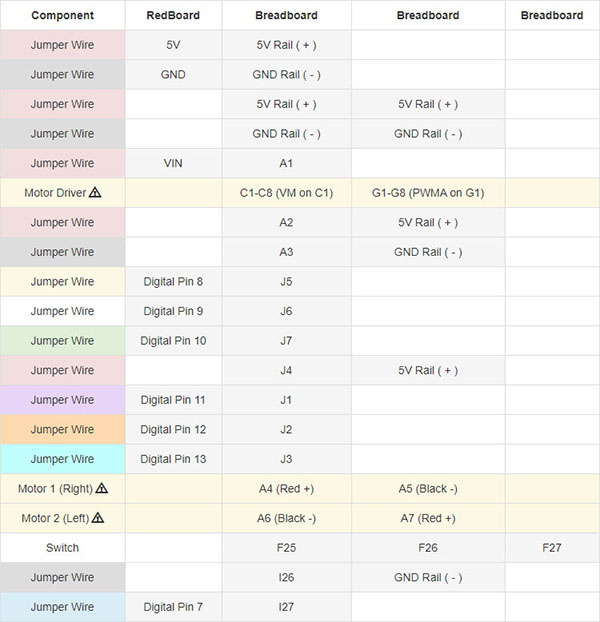Image resolution: width=600 pixels, height=622 pixels.
Task: Select the RedBoard column header
Action: click(x=173, y=15)
